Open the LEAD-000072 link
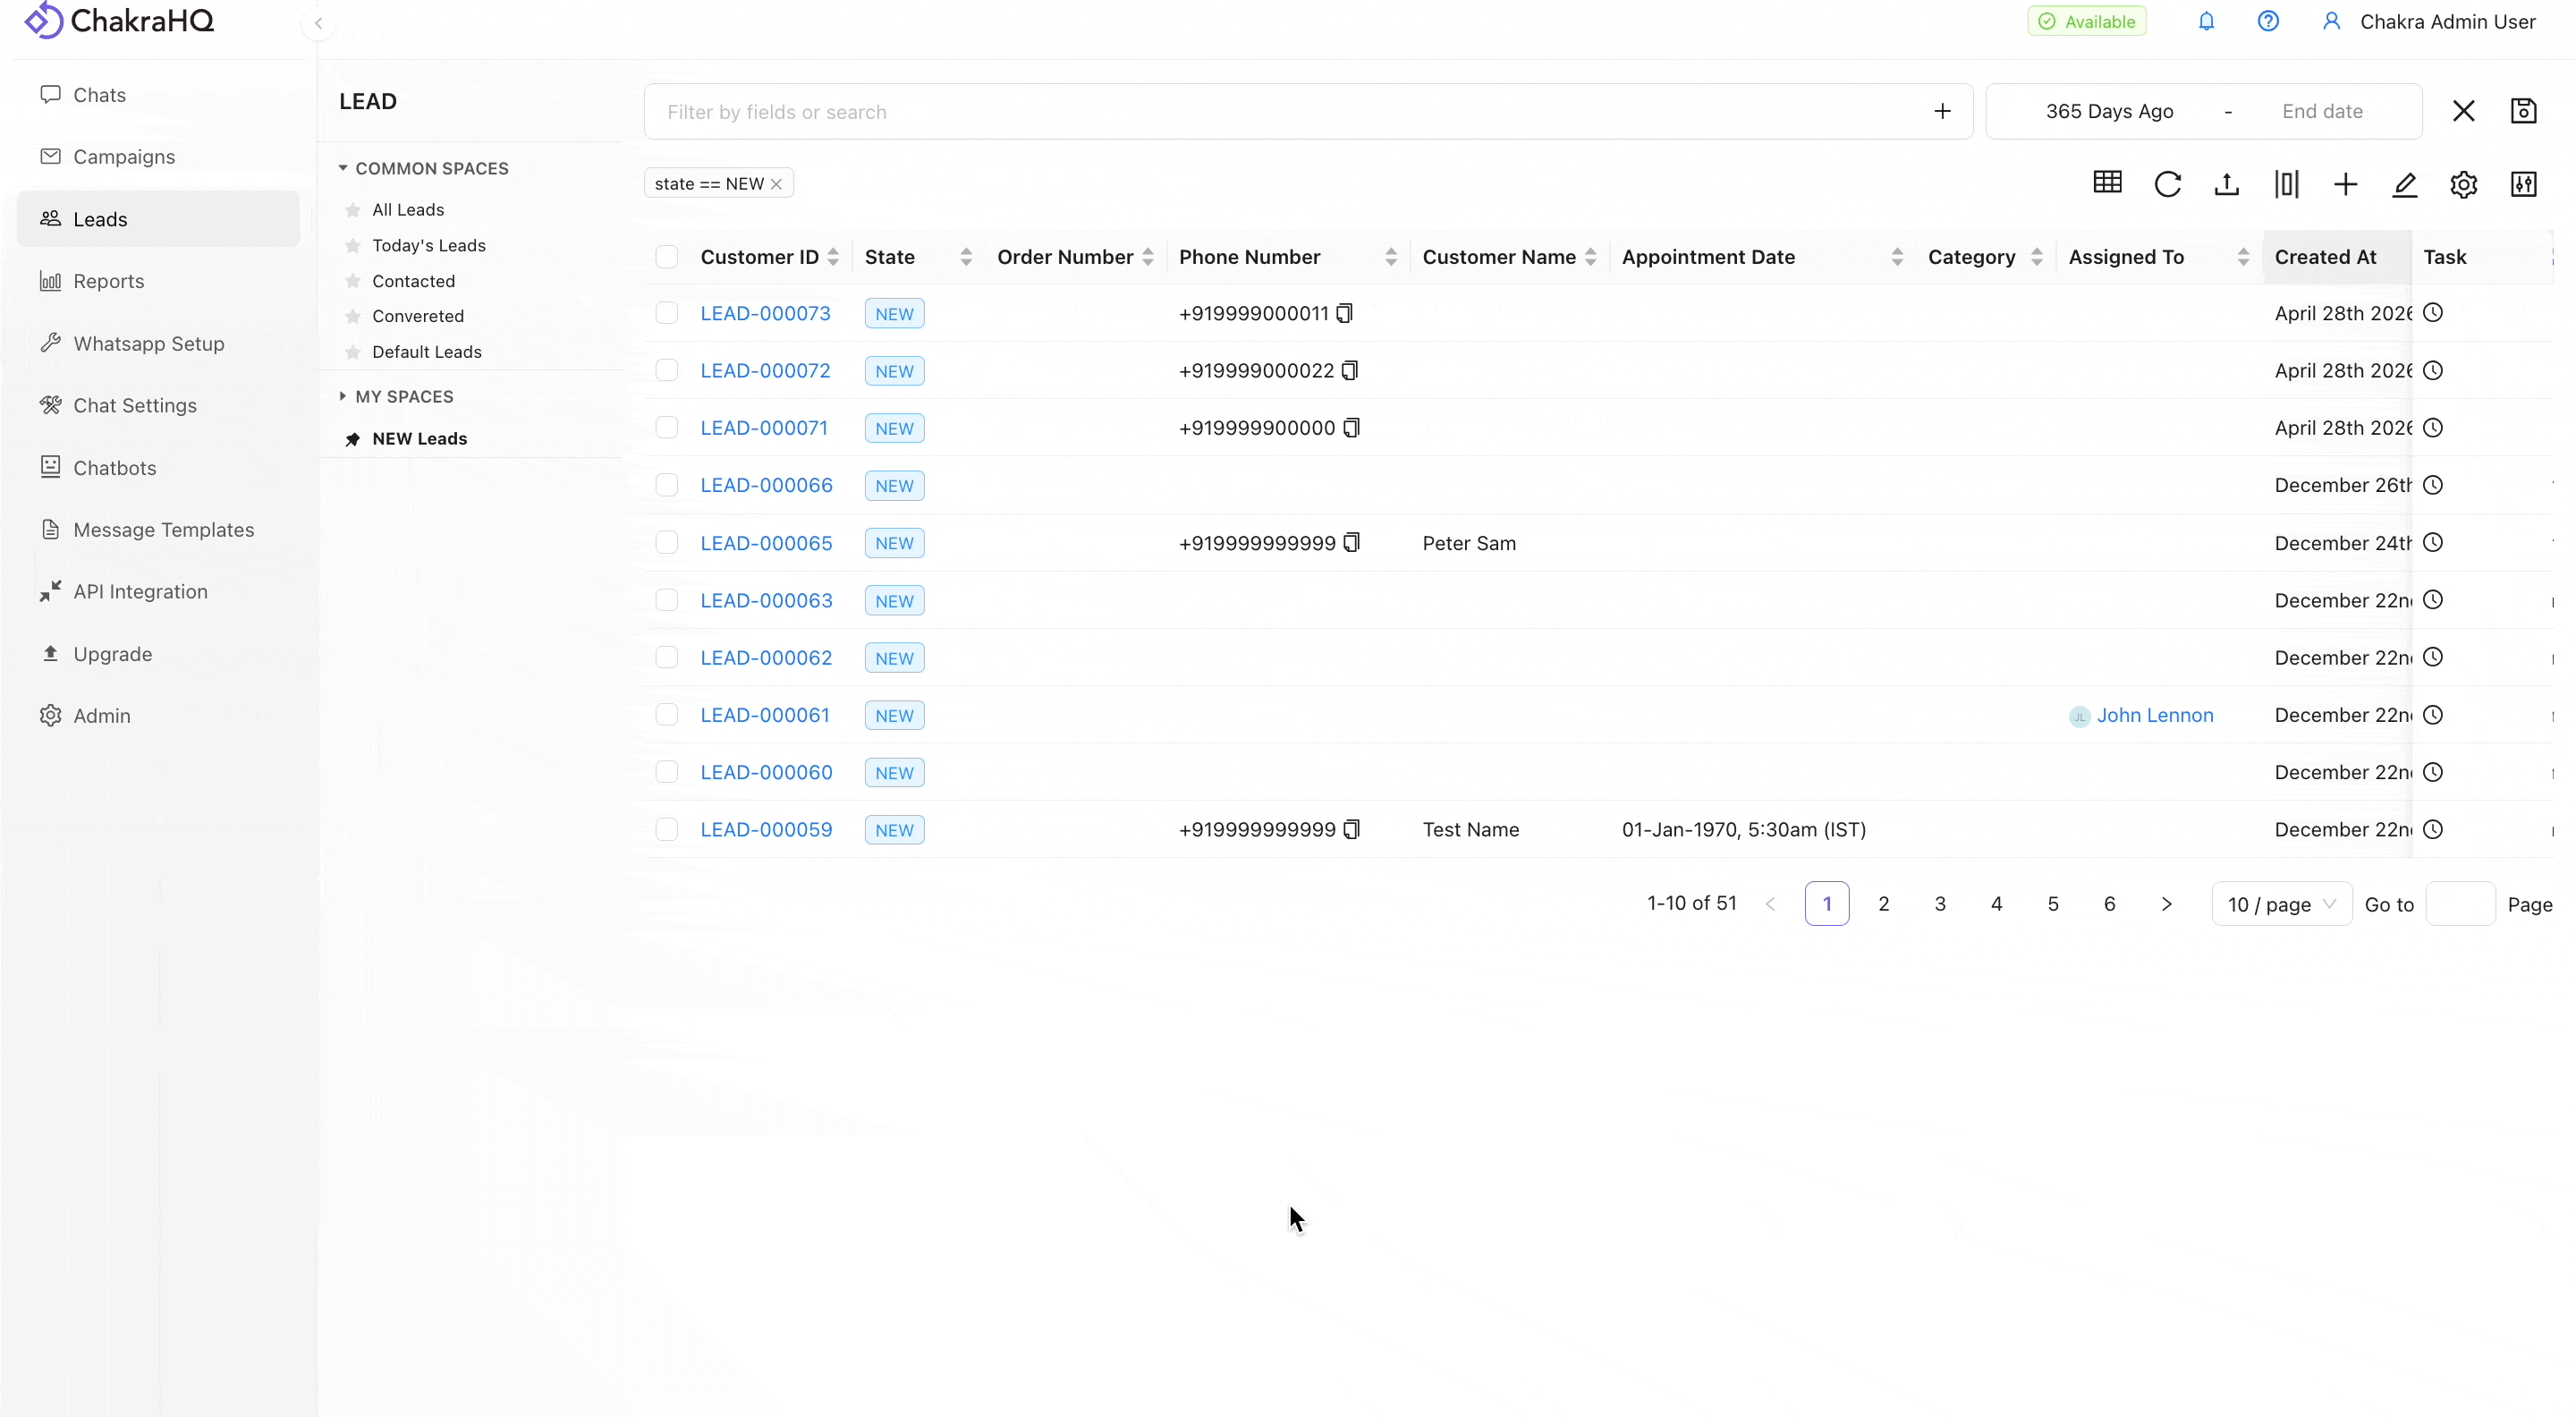The height and width of the screenshot is (1417, 2576). [765, 371]
